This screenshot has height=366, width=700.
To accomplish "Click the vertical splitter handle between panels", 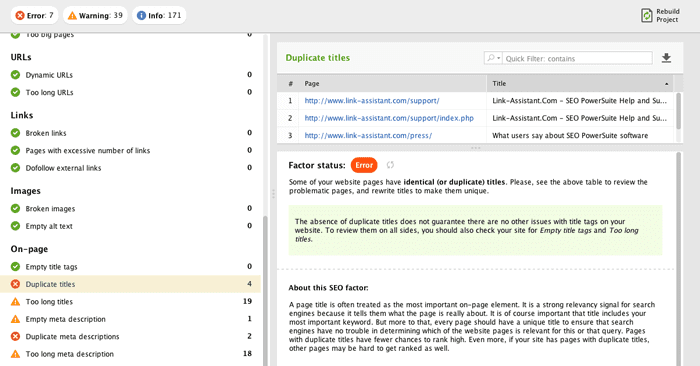I will click(x=273, y=194).
